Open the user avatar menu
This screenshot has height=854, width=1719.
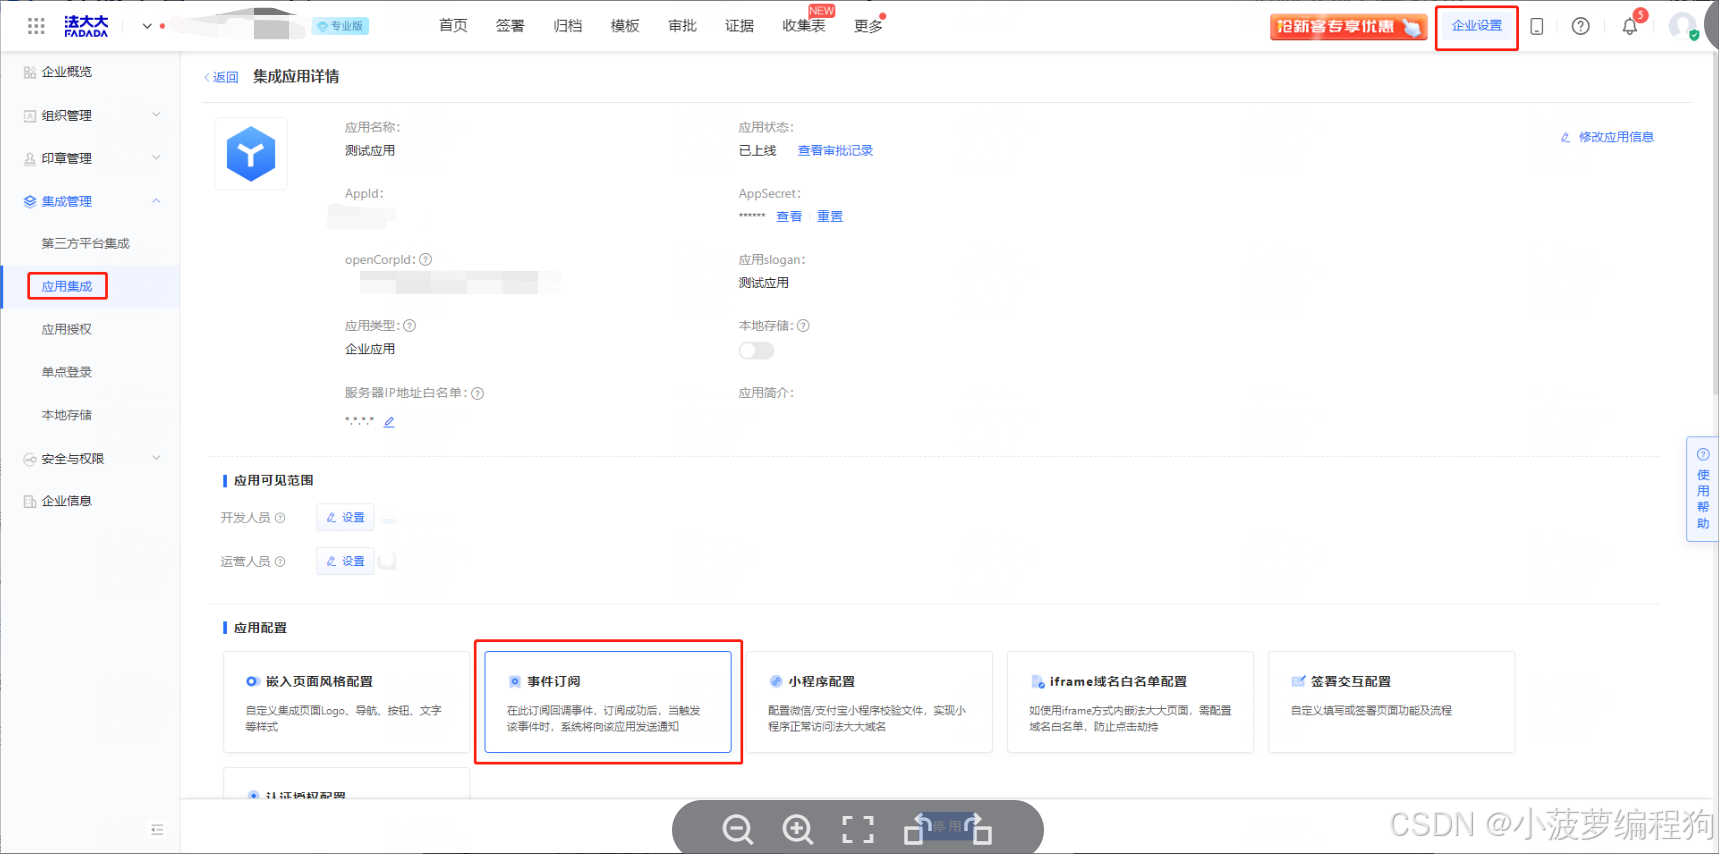coord(1683,26)
